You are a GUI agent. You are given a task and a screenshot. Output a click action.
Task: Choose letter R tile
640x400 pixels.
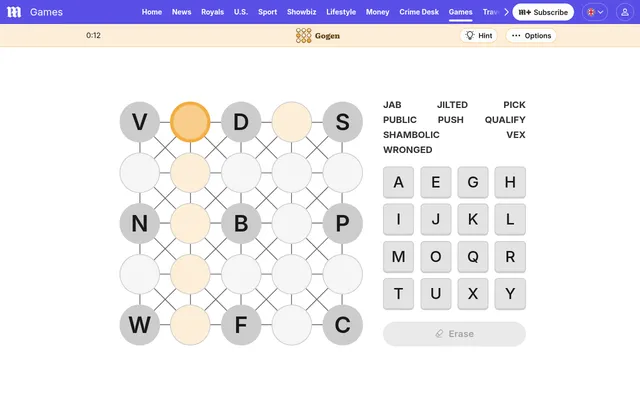[x=510, y=257]
